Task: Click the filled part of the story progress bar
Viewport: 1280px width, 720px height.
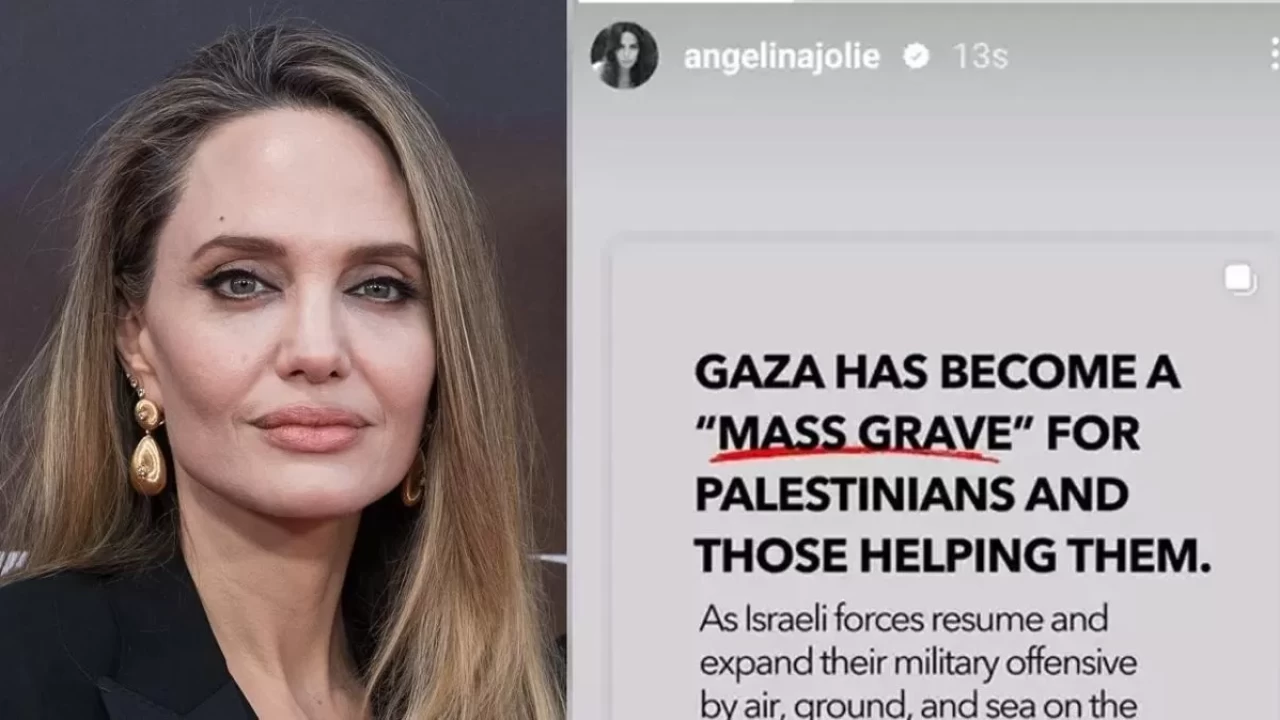Action: point(686,1)
